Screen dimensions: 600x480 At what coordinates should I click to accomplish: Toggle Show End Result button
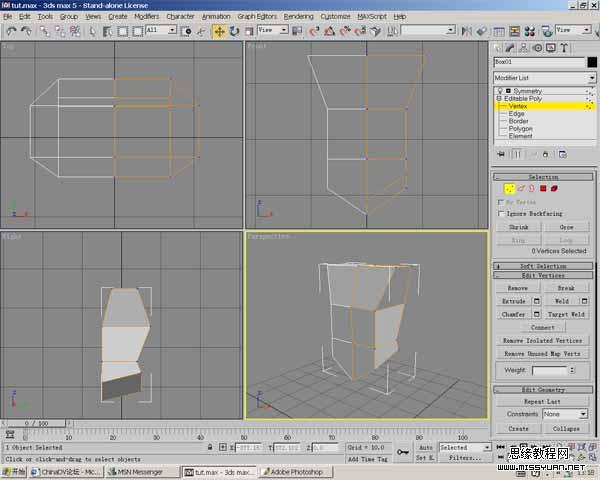point(517,154)
